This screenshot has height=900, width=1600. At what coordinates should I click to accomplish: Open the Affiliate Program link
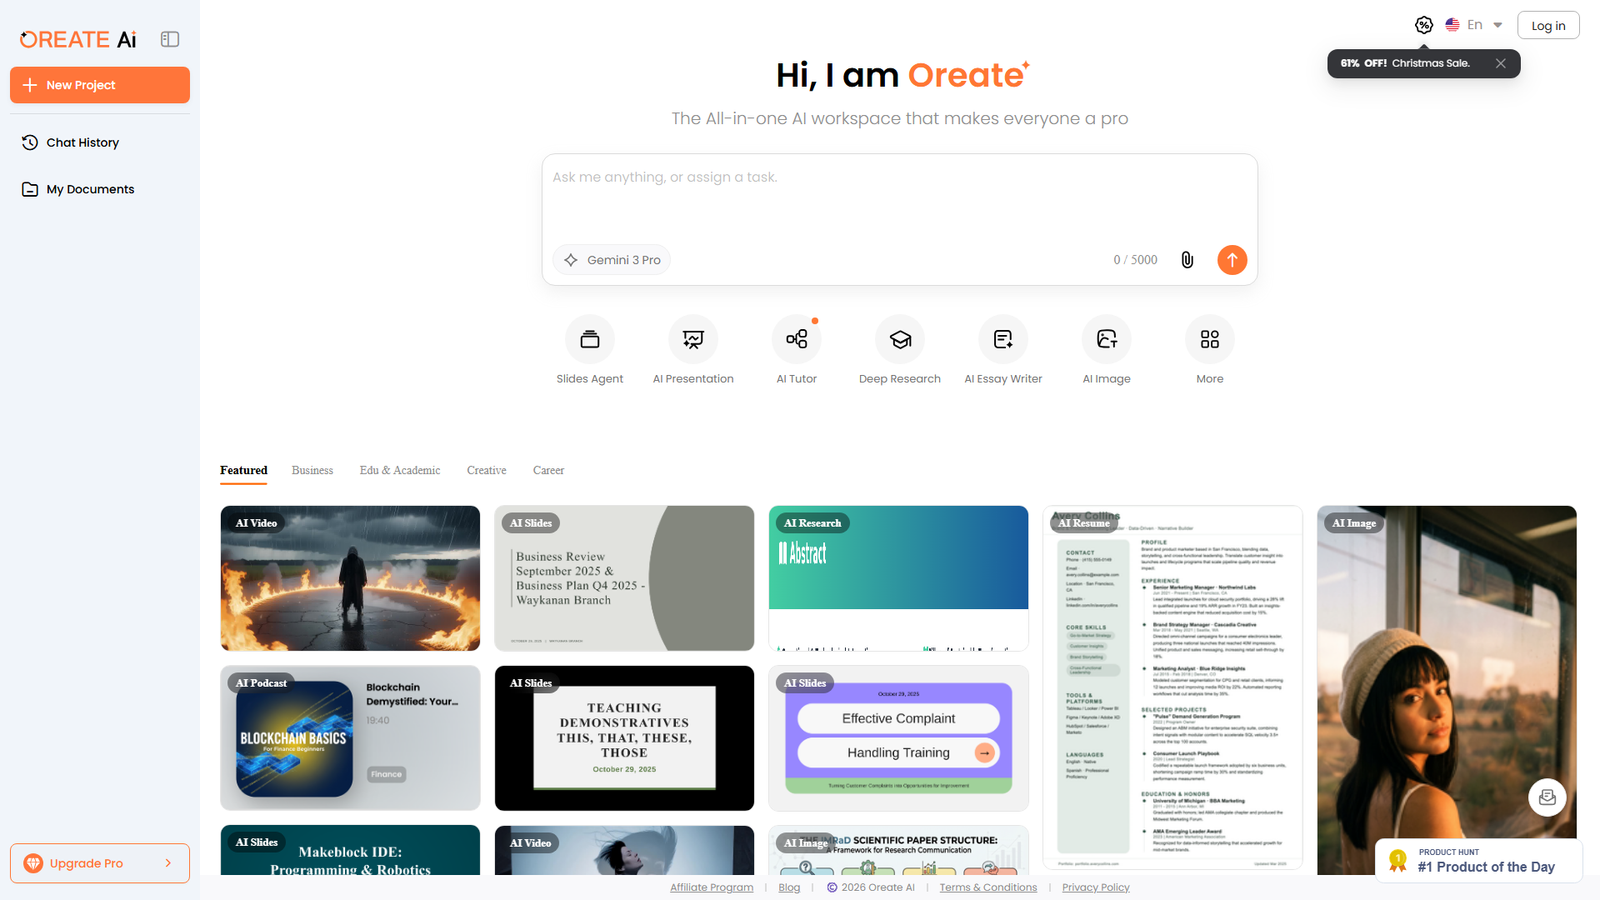tap(711, 887)
